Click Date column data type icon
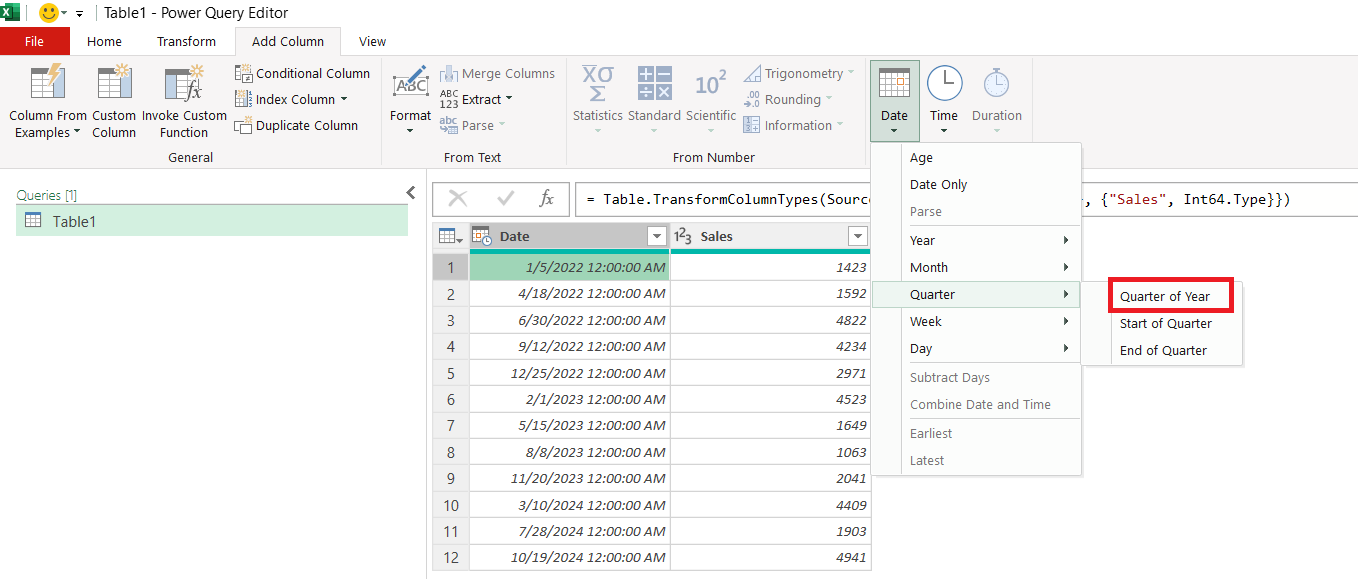The width and height of the screenshot is (1358, 579). tap(482, 236)
